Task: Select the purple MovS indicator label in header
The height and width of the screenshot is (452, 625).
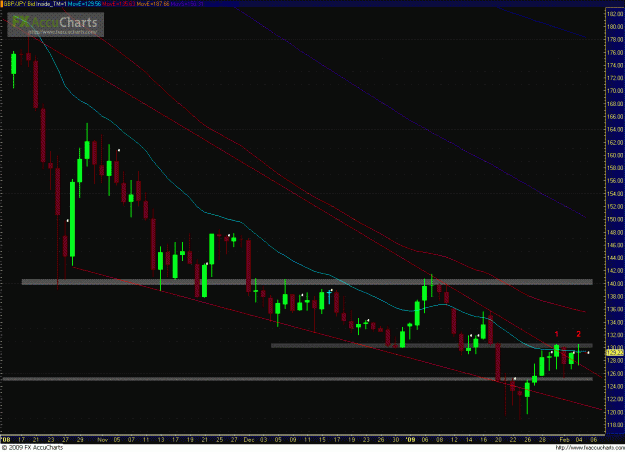Action: (x=187, y=4)
